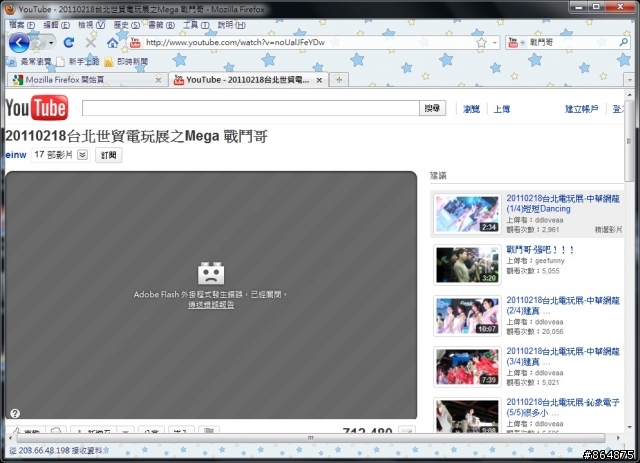Open the list all tabs dropdown
The height and width of the screenshot is (463, 640).
pyautogui.click(x=629, y=80)
